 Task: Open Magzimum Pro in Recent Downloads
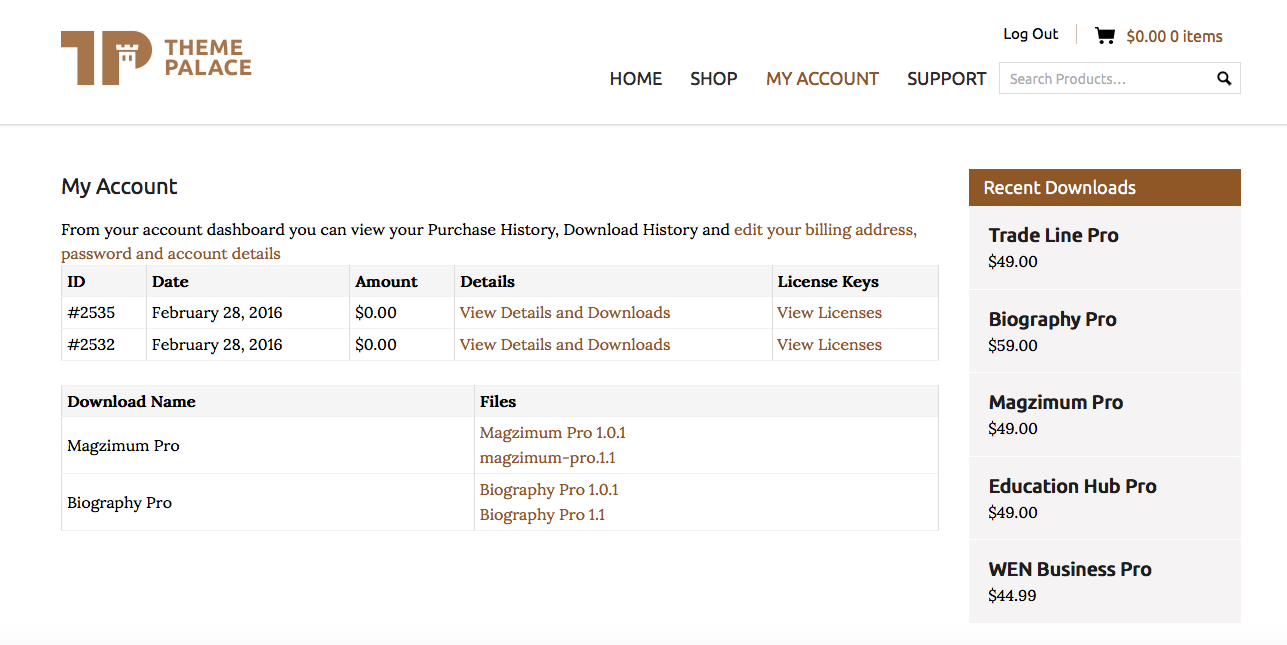(1056, 403)
